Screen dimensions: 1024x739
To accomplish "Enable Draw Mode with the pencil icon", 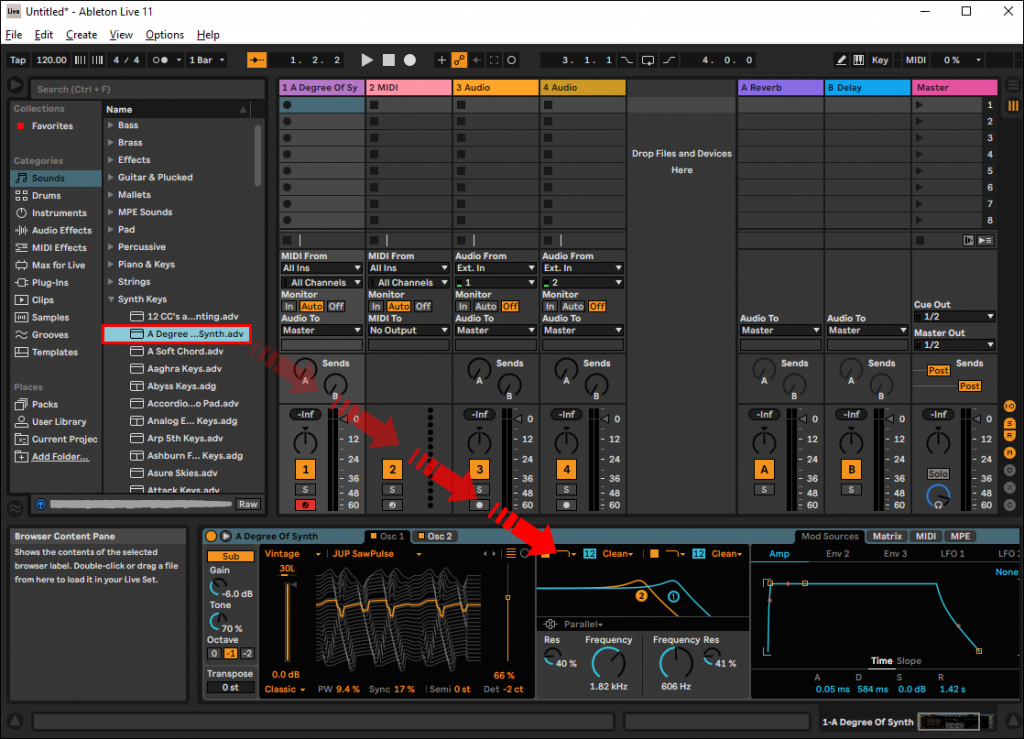I will tap(841, 60).
